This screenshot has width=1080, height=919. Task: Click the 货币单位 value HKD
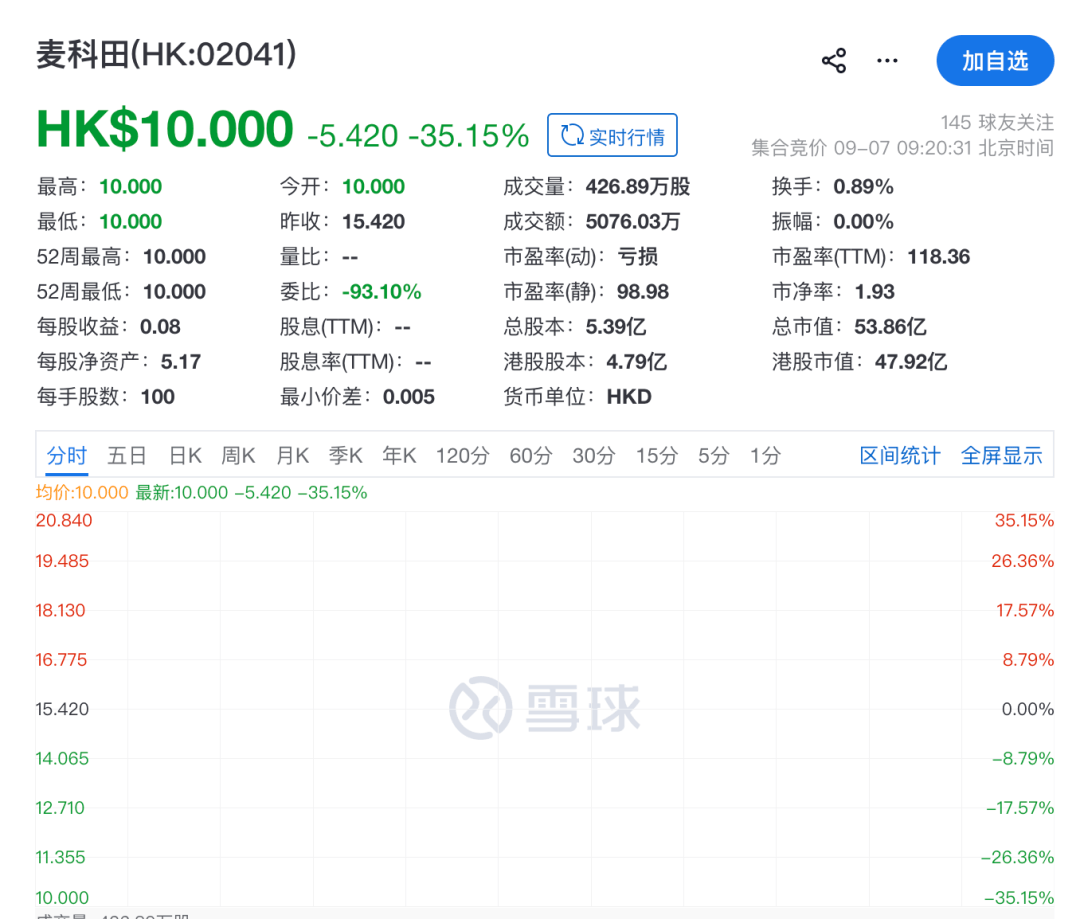(629, 397)
